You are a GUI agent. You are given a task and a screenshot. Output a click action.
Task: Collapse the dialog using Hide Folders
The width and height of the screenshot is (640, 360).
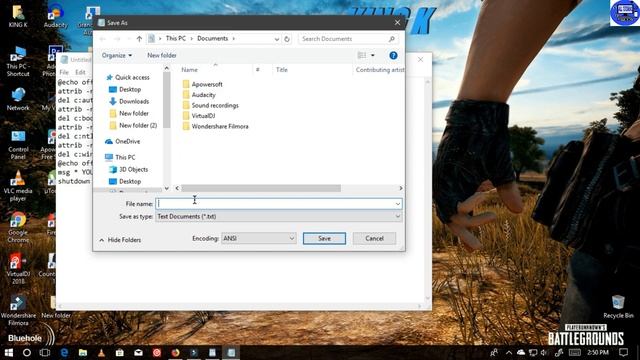point(120,240)
